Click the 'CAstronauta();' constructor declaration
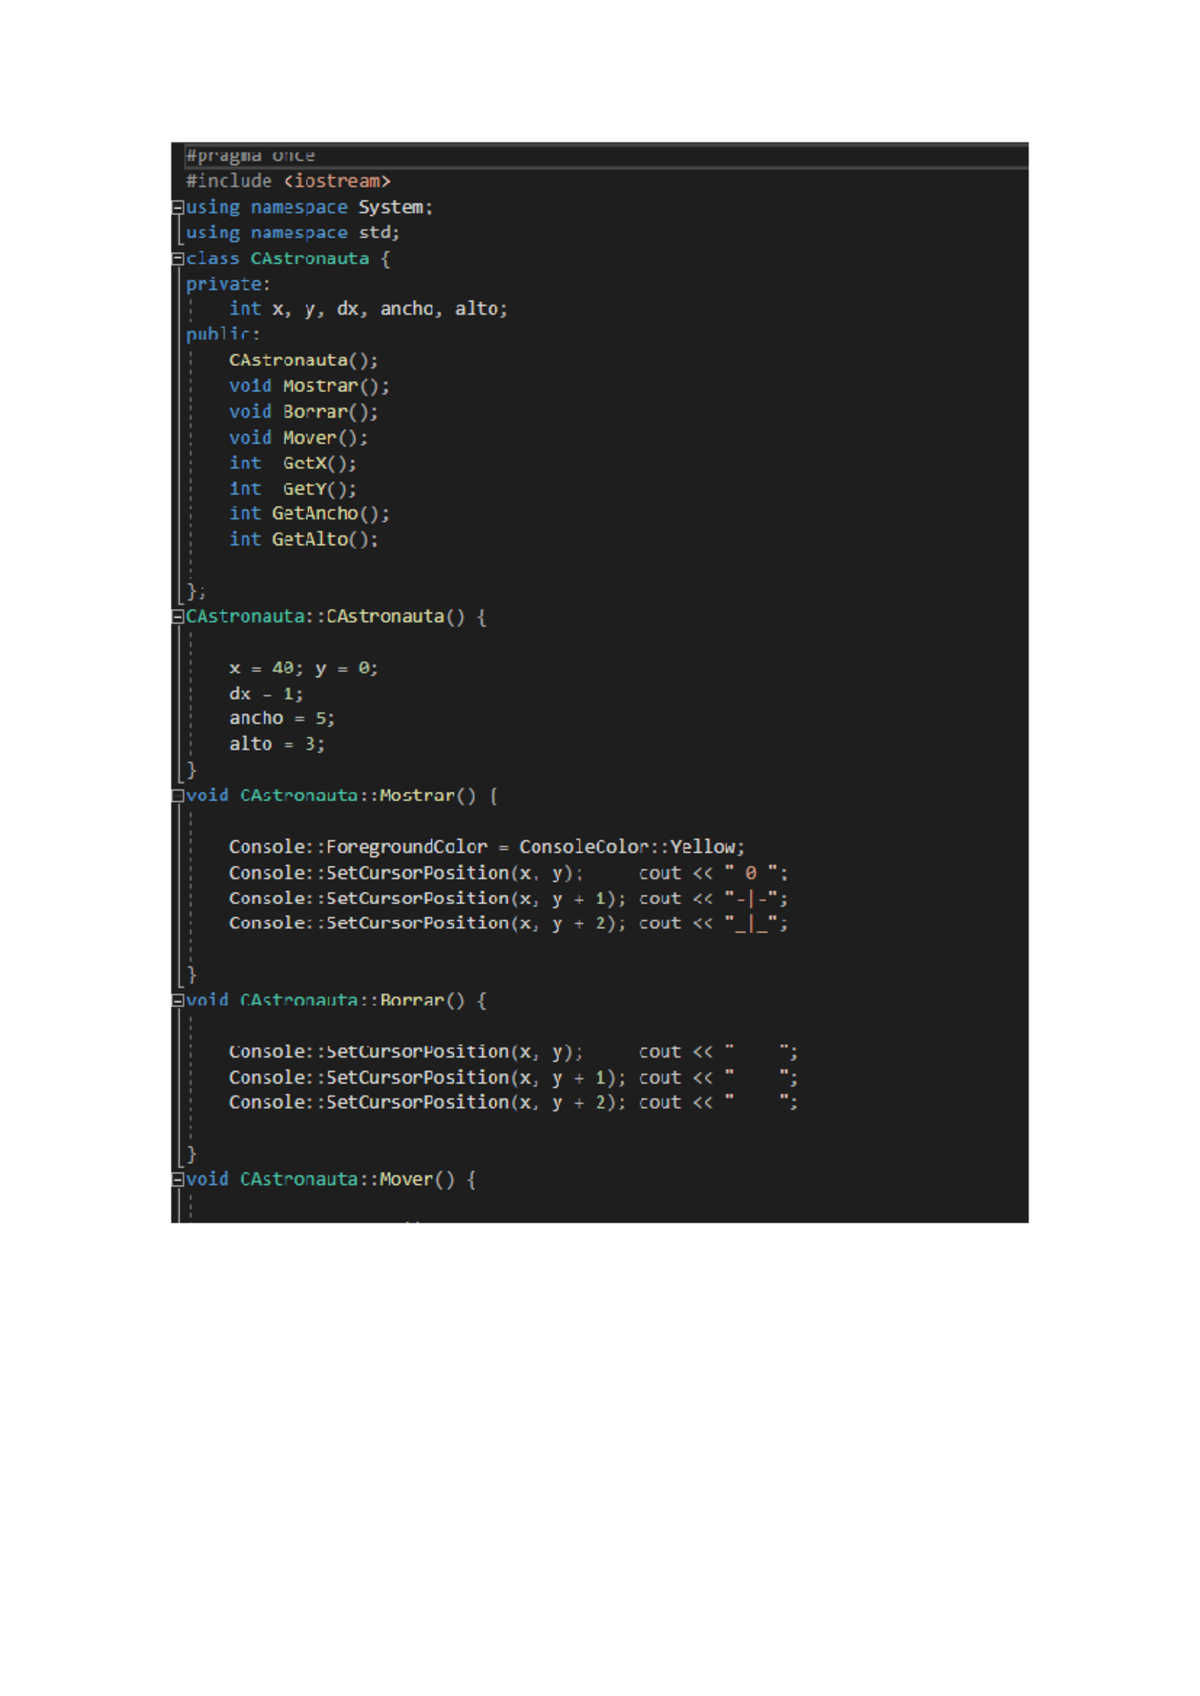Viewport: 1200px width, 1696px height. point(304,360)
